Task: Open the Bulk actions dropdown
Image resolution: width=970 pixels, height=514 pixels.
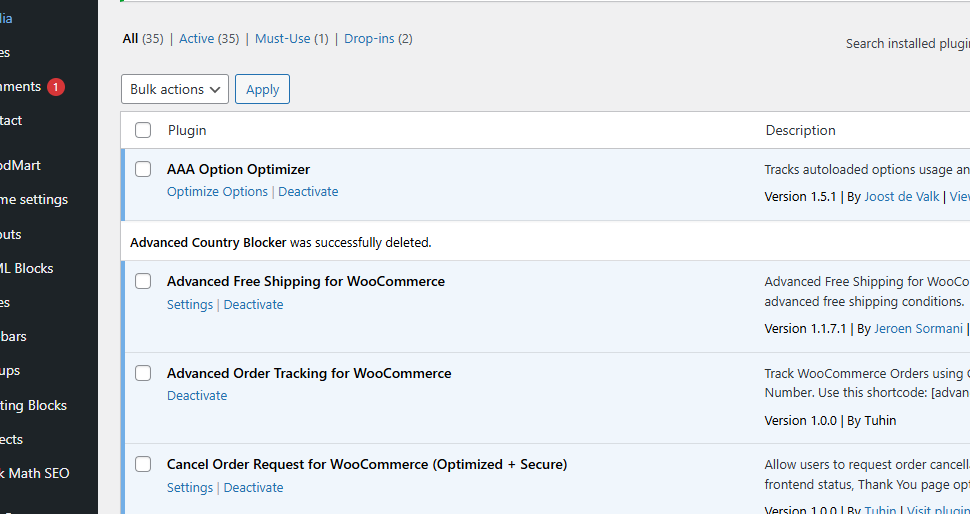Action: pyautogui.click(x=175, y=89)
